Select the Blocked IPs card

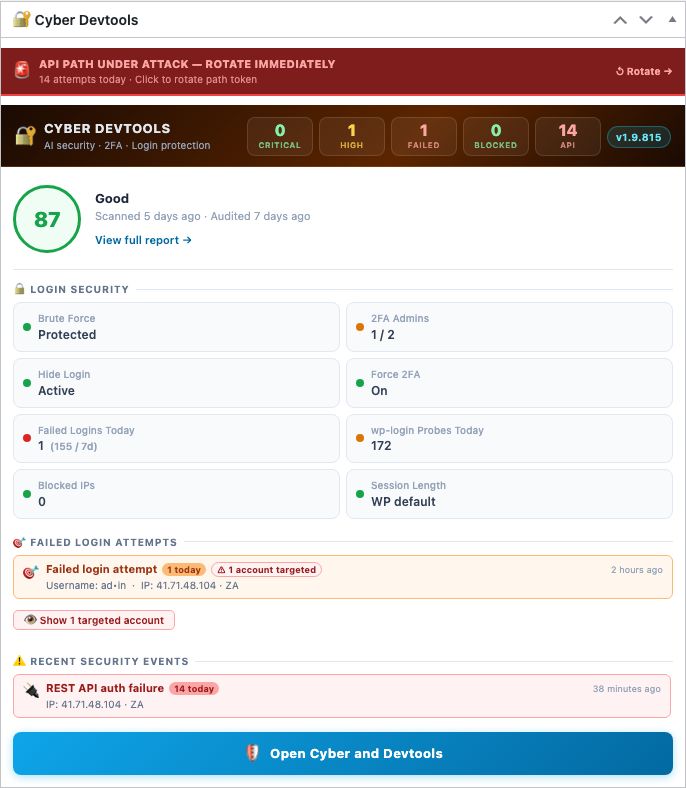coord(176,494)
